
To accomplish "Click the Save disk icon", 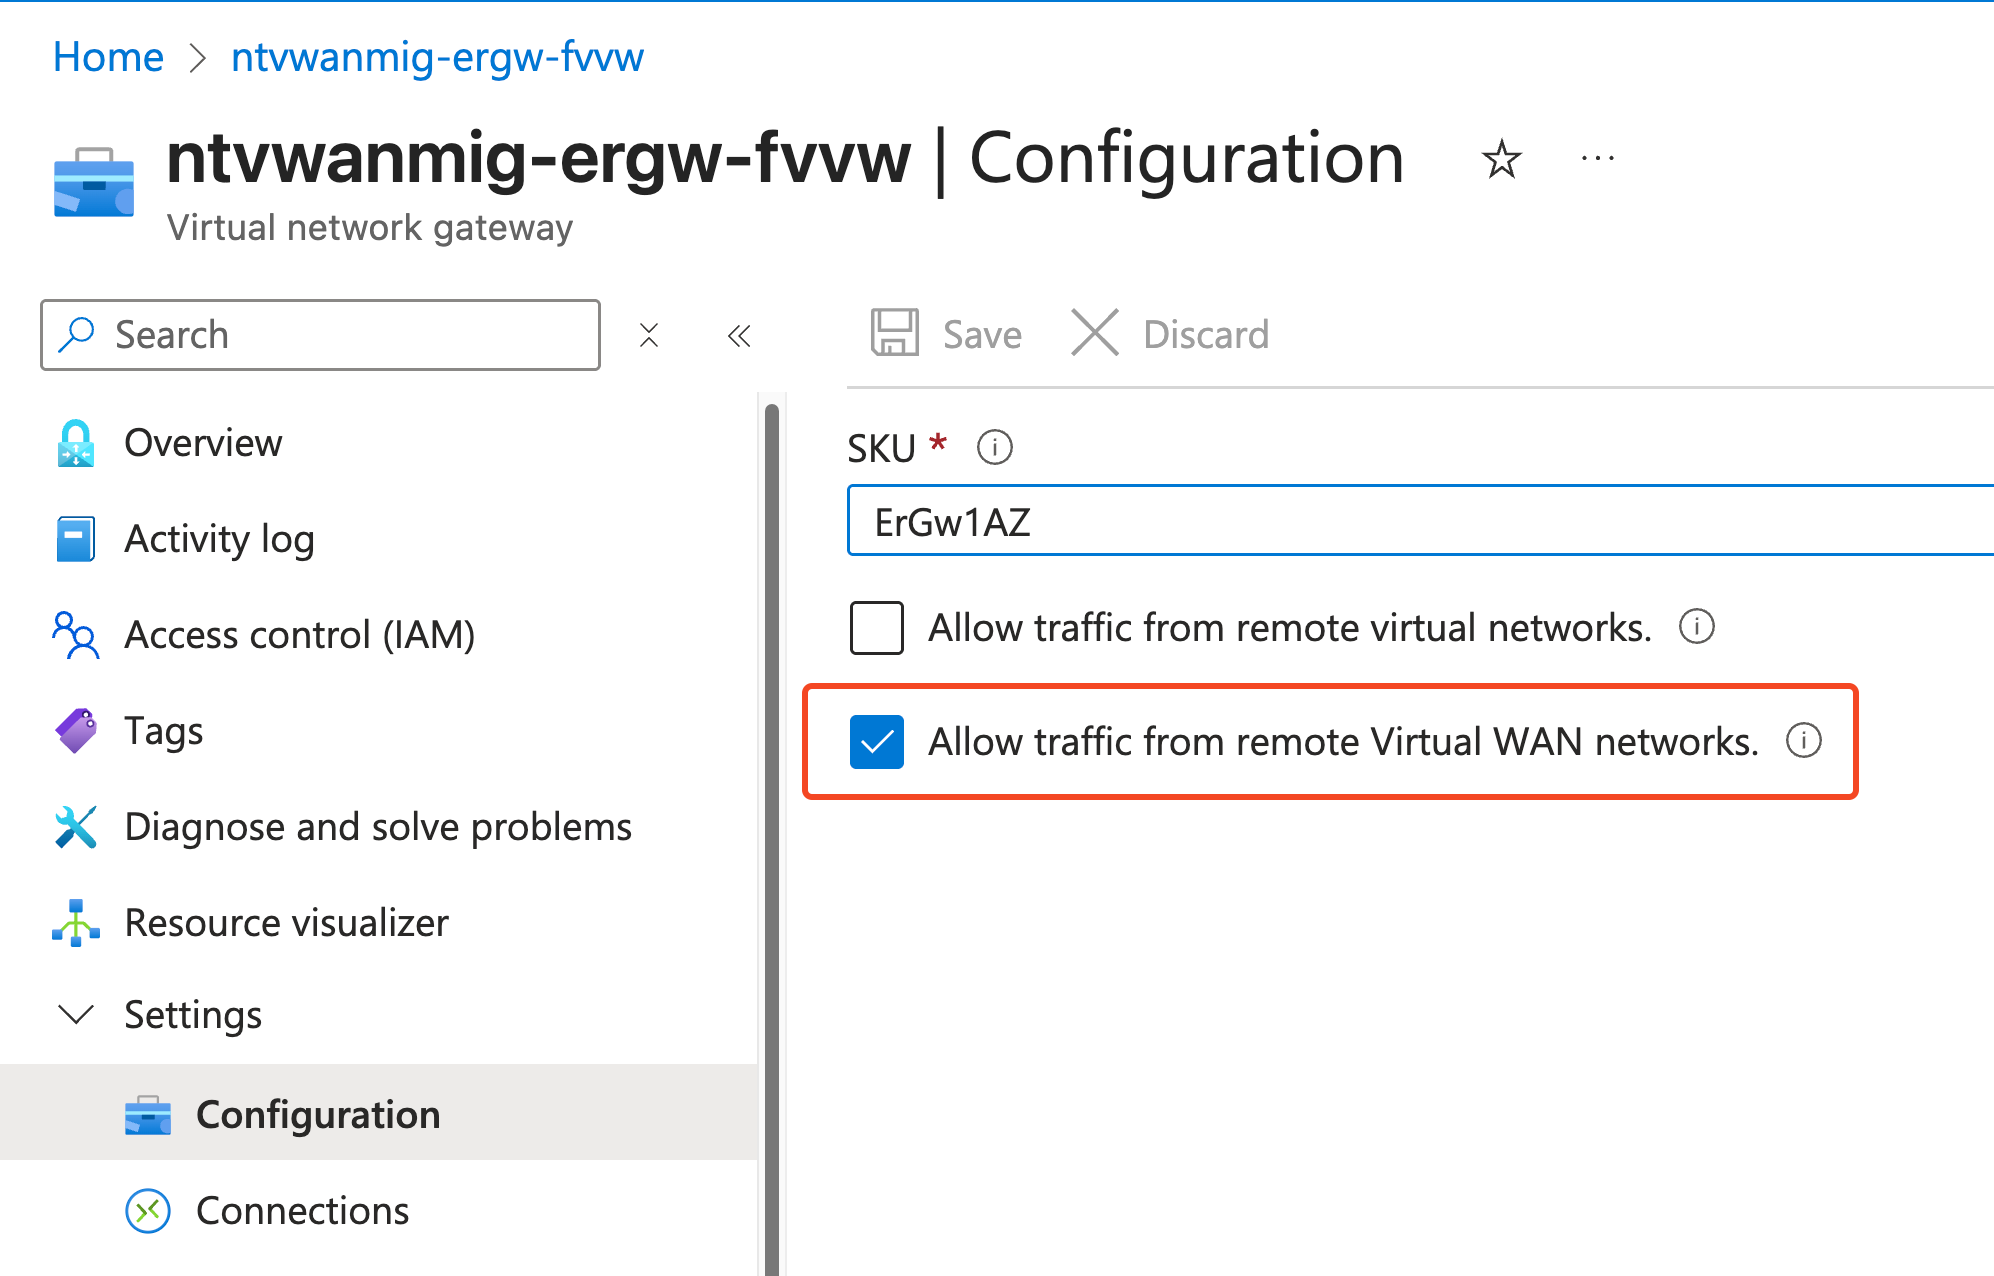I will pyautogui.click(x=894, y=333).
